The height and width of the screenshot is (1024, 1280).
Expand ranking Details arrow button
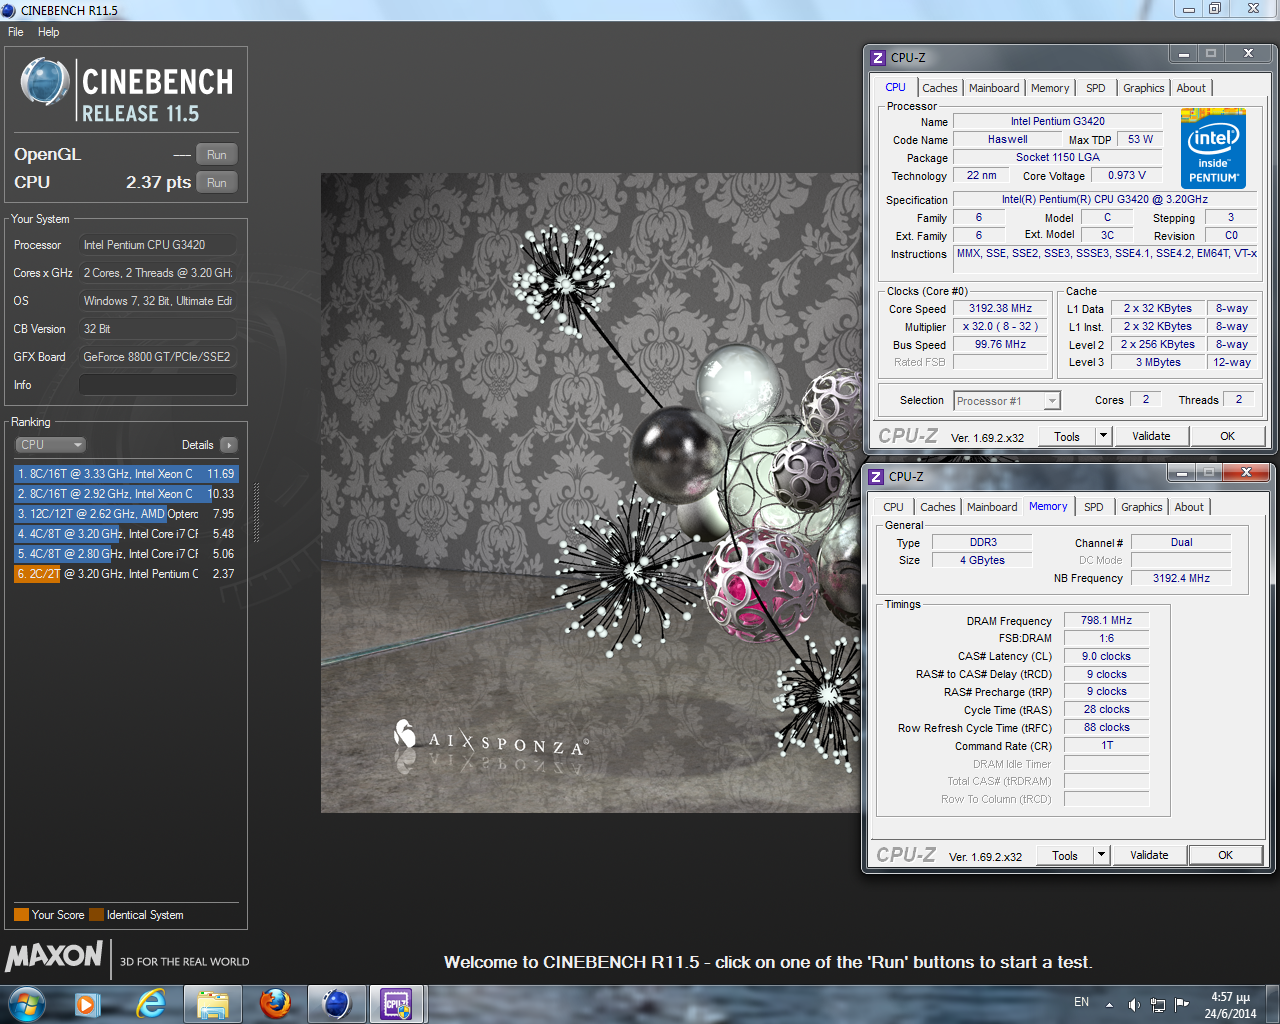tap(229, 445)
